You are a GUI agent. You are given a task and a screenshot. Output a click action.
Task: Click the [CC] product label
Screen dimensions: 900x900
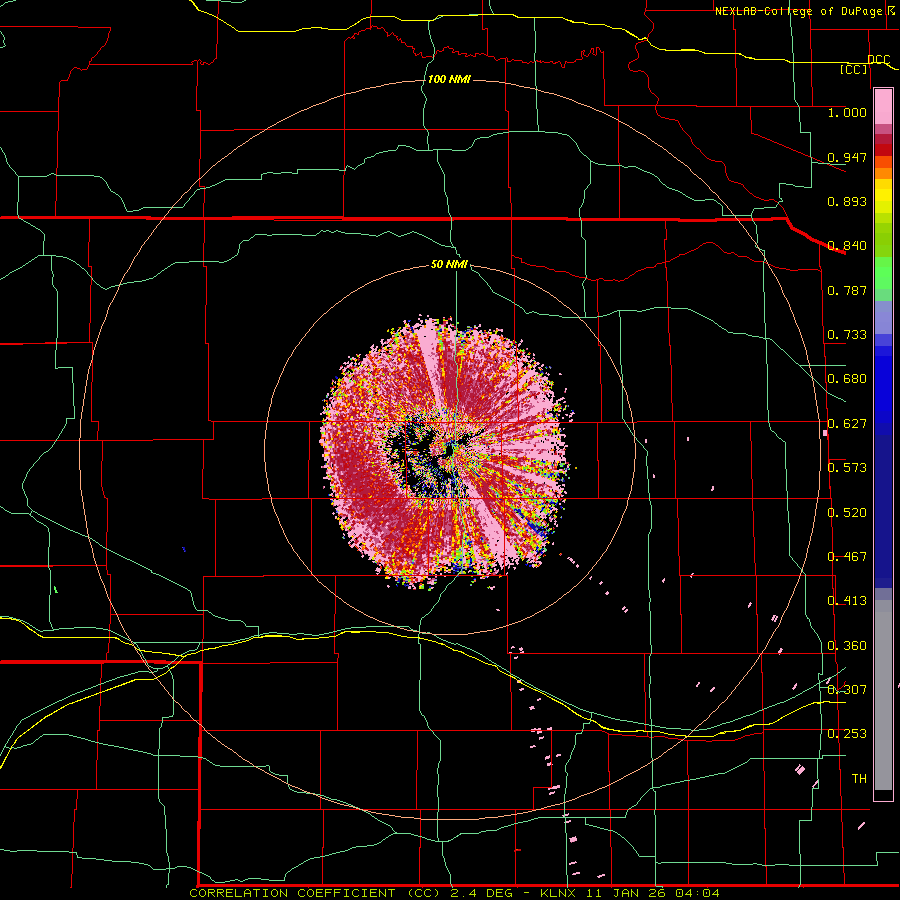click(x=854, y=69)
